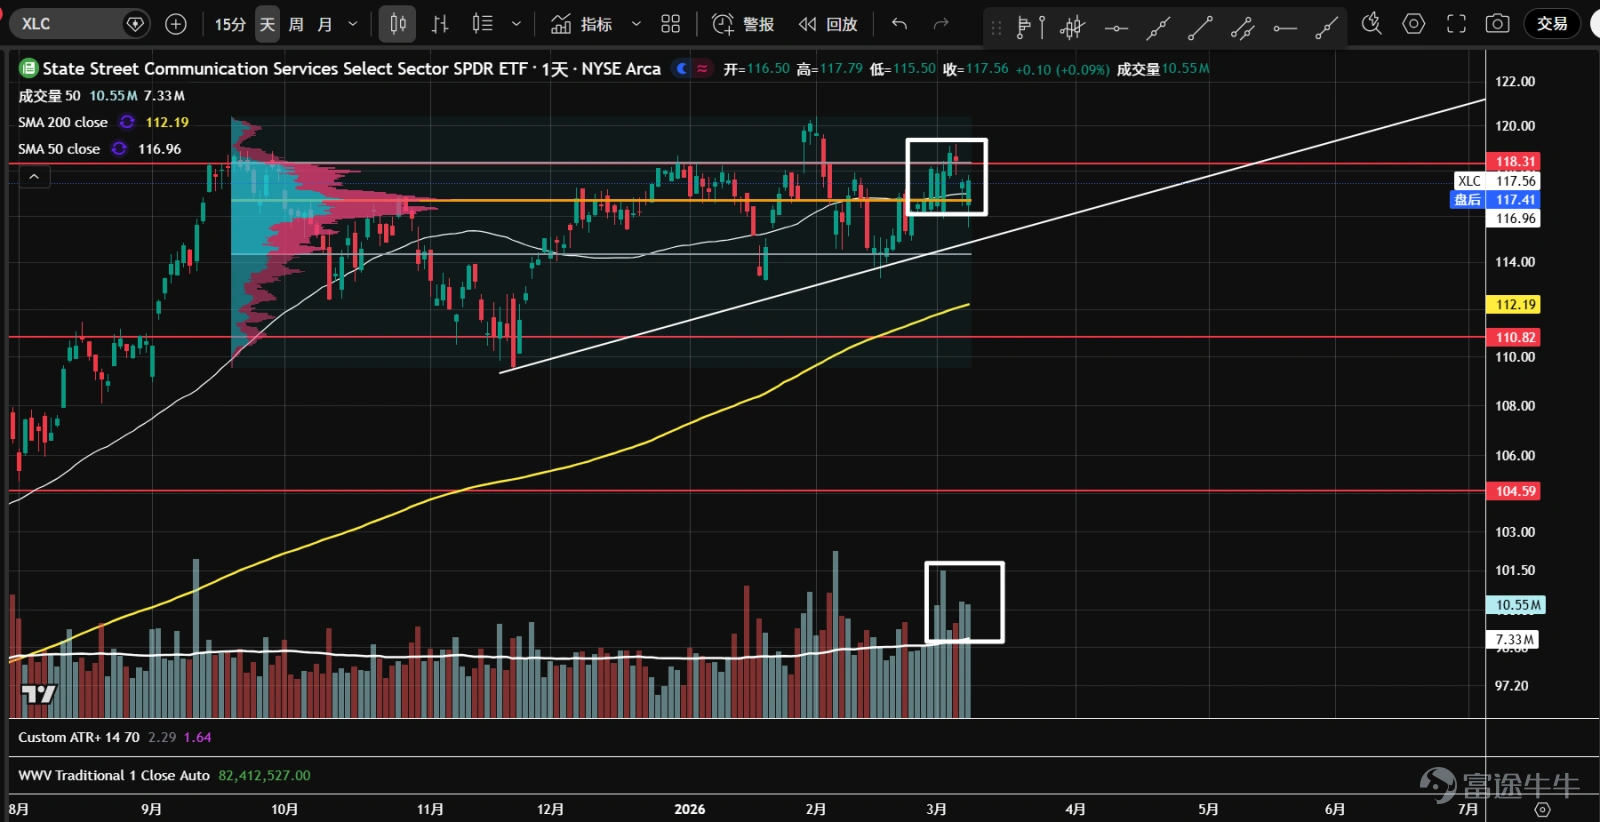This screenshot has width=1600, height=822.
Task: Take a chart snapshot with camera icon
Action: (1497, 23)
